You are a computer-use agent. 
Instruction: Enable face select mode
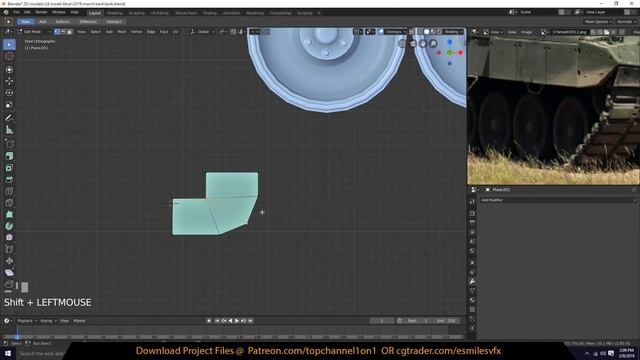[x=69, y=31]
